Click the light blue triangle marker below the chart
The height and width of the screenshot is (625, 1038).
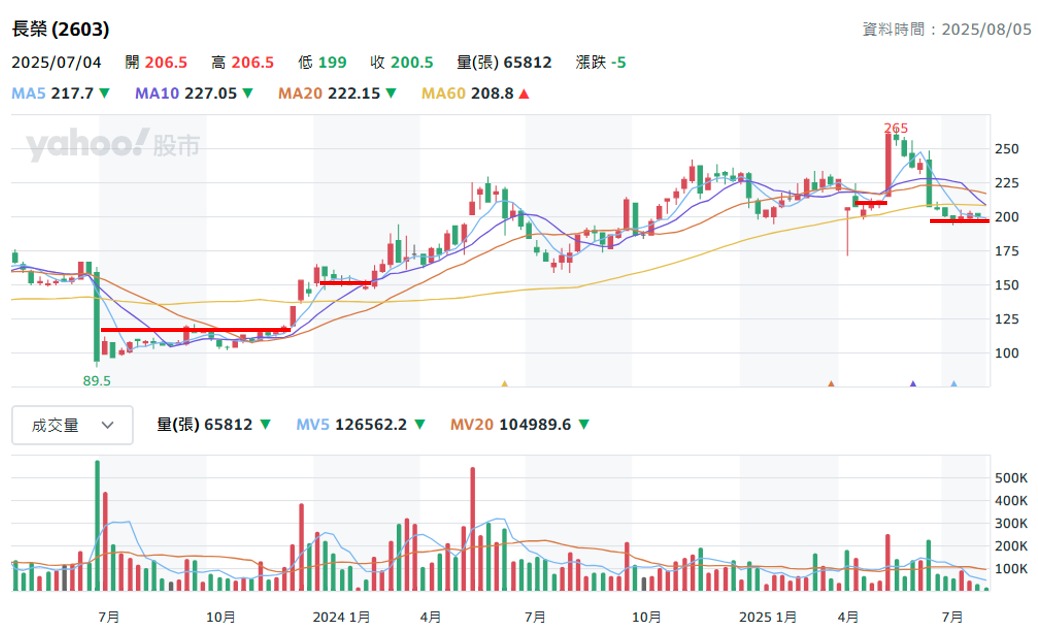(954, 383)
